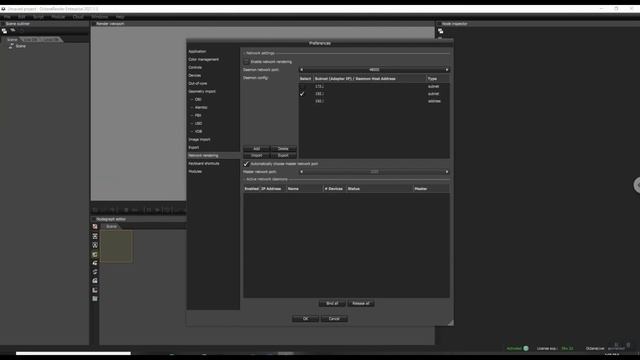The width and height of the screenshot is (640, 360).
Task: Select Color management preferences
Action: click(204, 60)
